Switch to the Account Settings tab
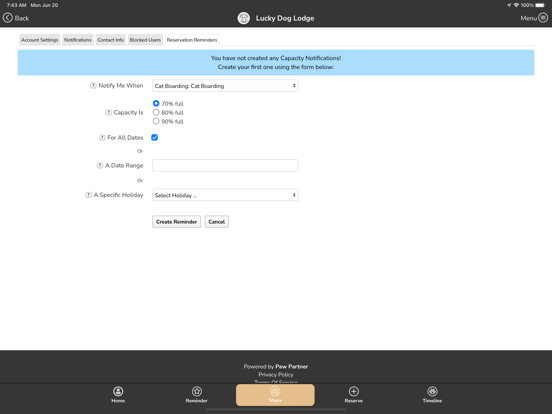Screen dimensions: 552x414 (x=40, y=40)
